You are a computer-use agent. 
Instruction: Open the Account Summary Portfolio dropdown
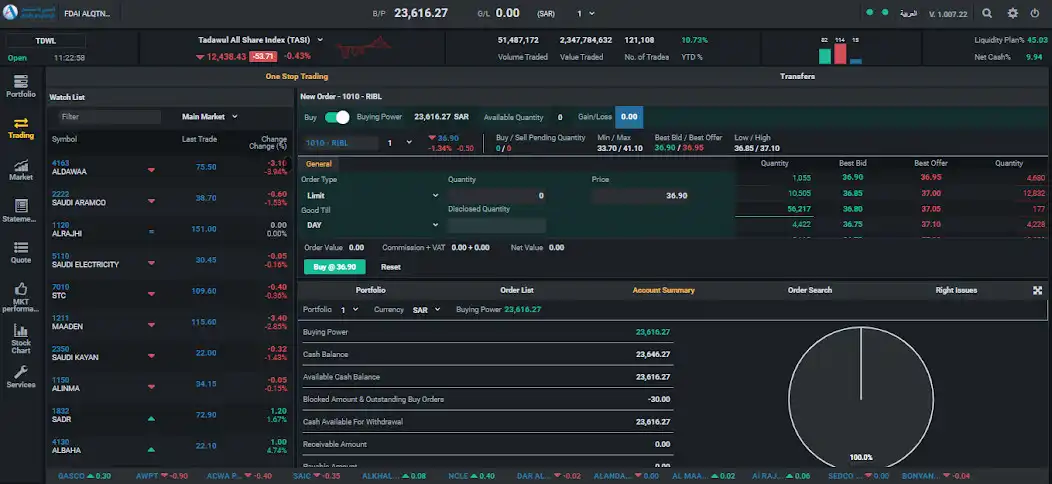point(350,309)
